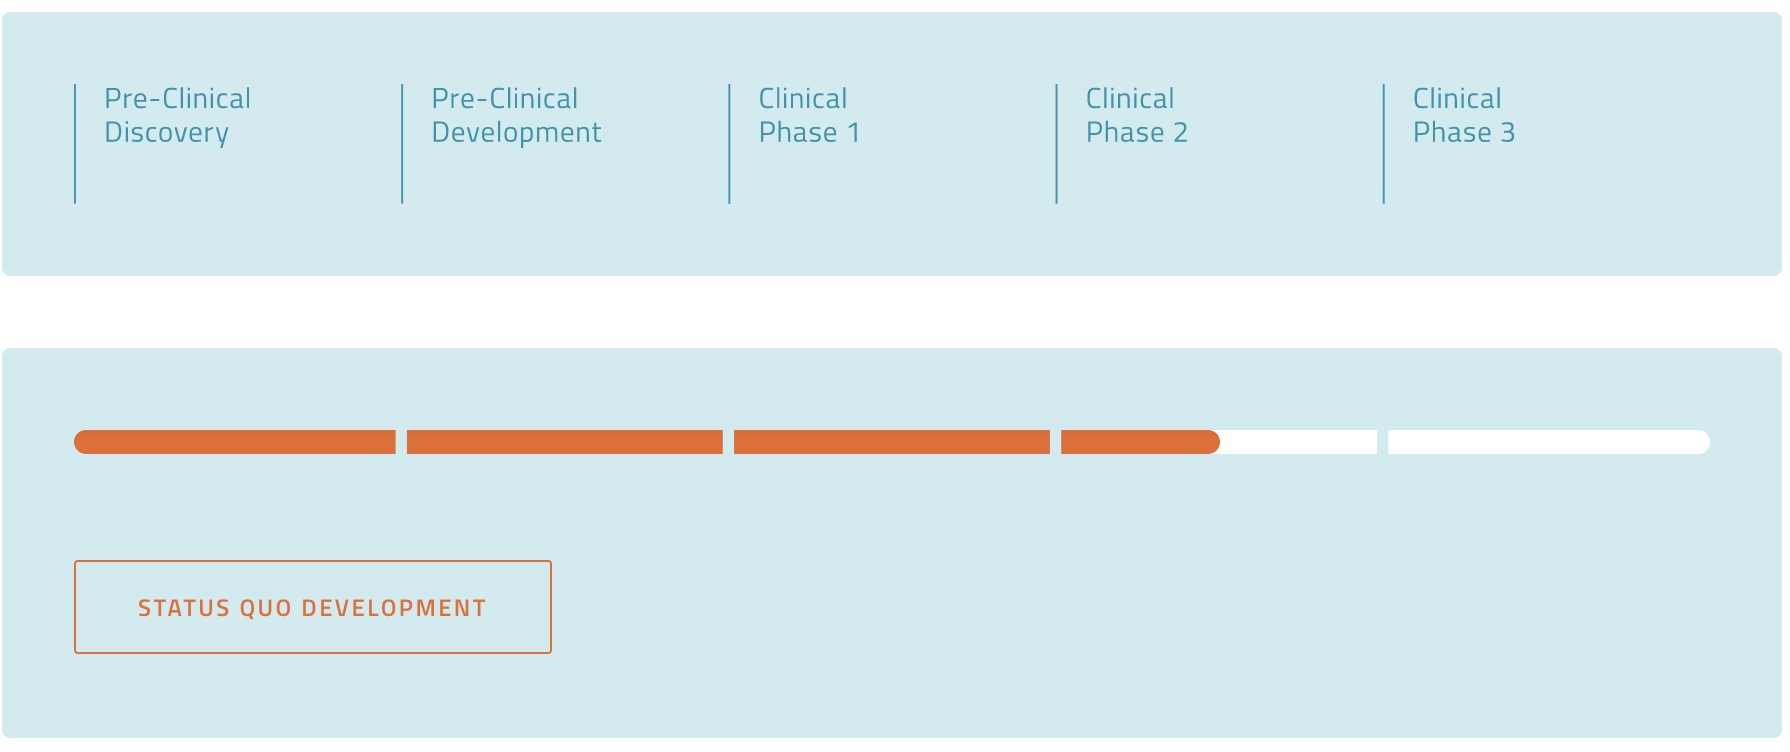Viewport: 1790px width, 752px height.
Task: Click the third orange progress bar segment
Action: click(891, 442)
